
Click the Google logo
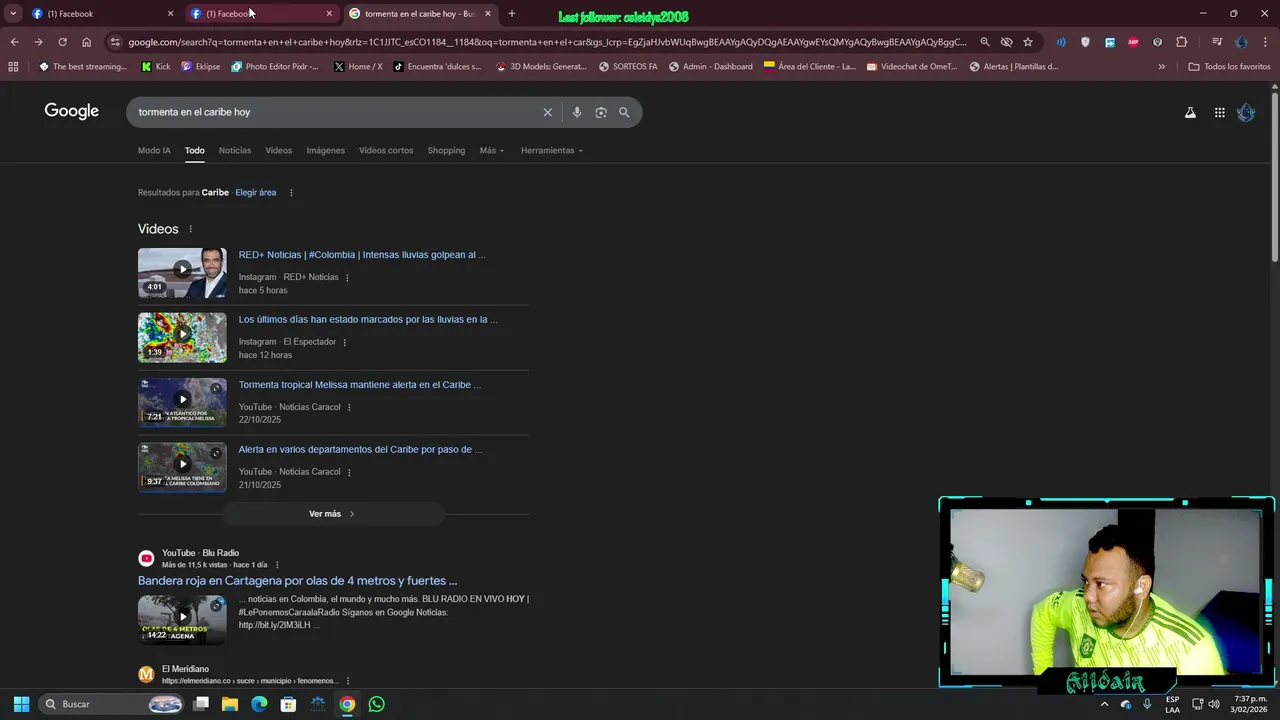click(x=71, y=111)
